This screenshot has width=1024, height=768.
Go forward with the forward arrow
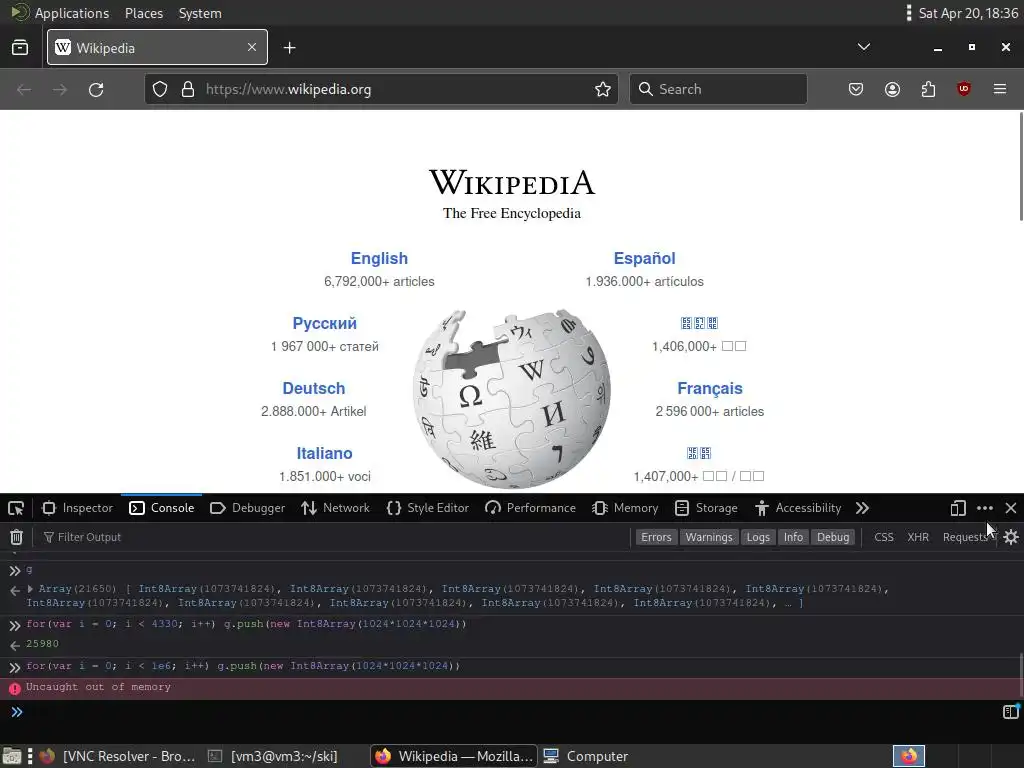[x=59, y=89]
